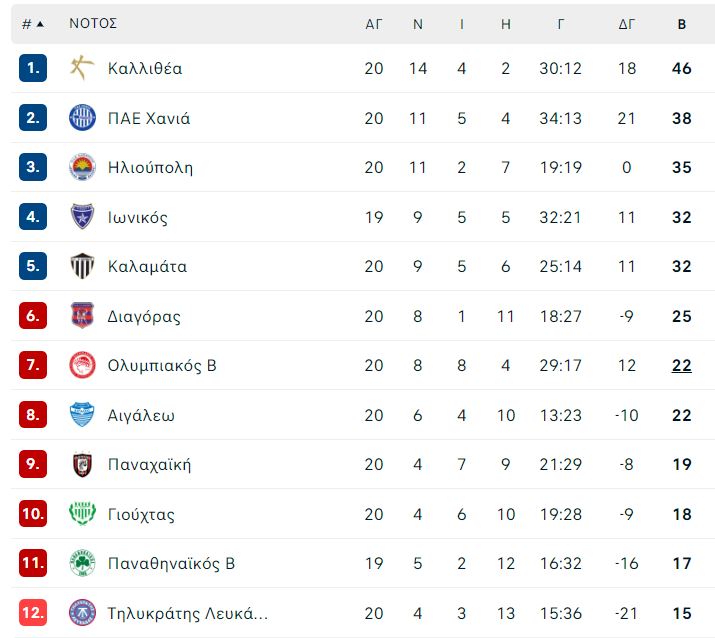
Task: Select the ΝΟΤΟΣ group header
Action: (93, 23)
